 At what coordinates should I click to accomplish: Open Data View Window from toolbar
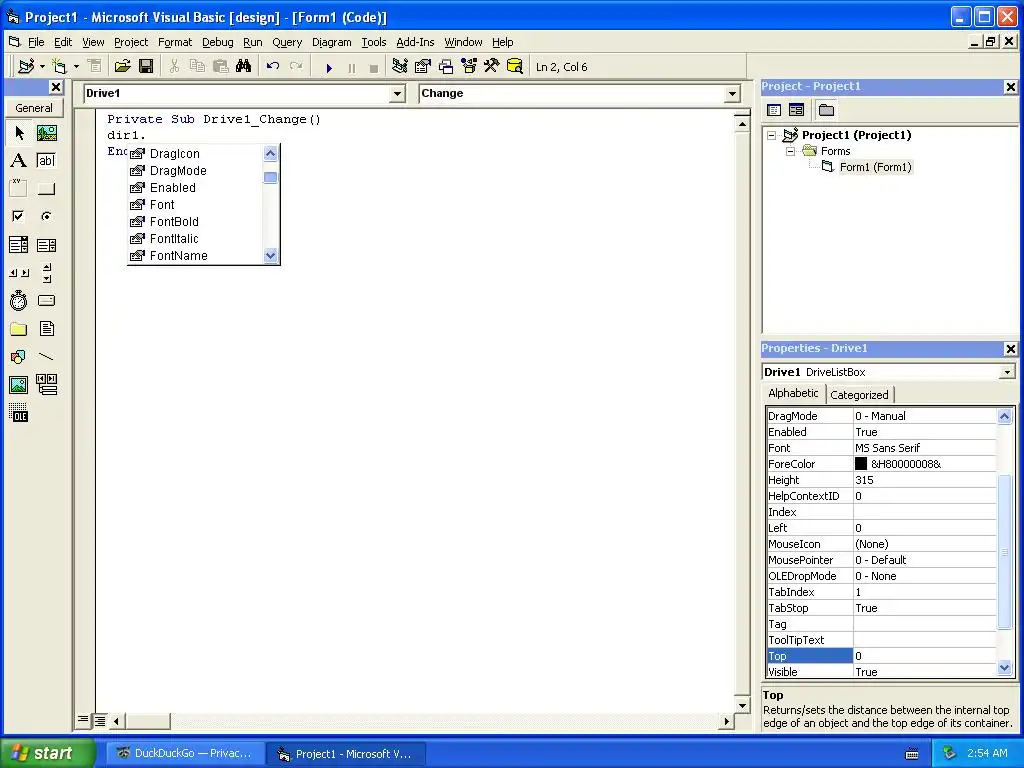[x=515, y=67]
